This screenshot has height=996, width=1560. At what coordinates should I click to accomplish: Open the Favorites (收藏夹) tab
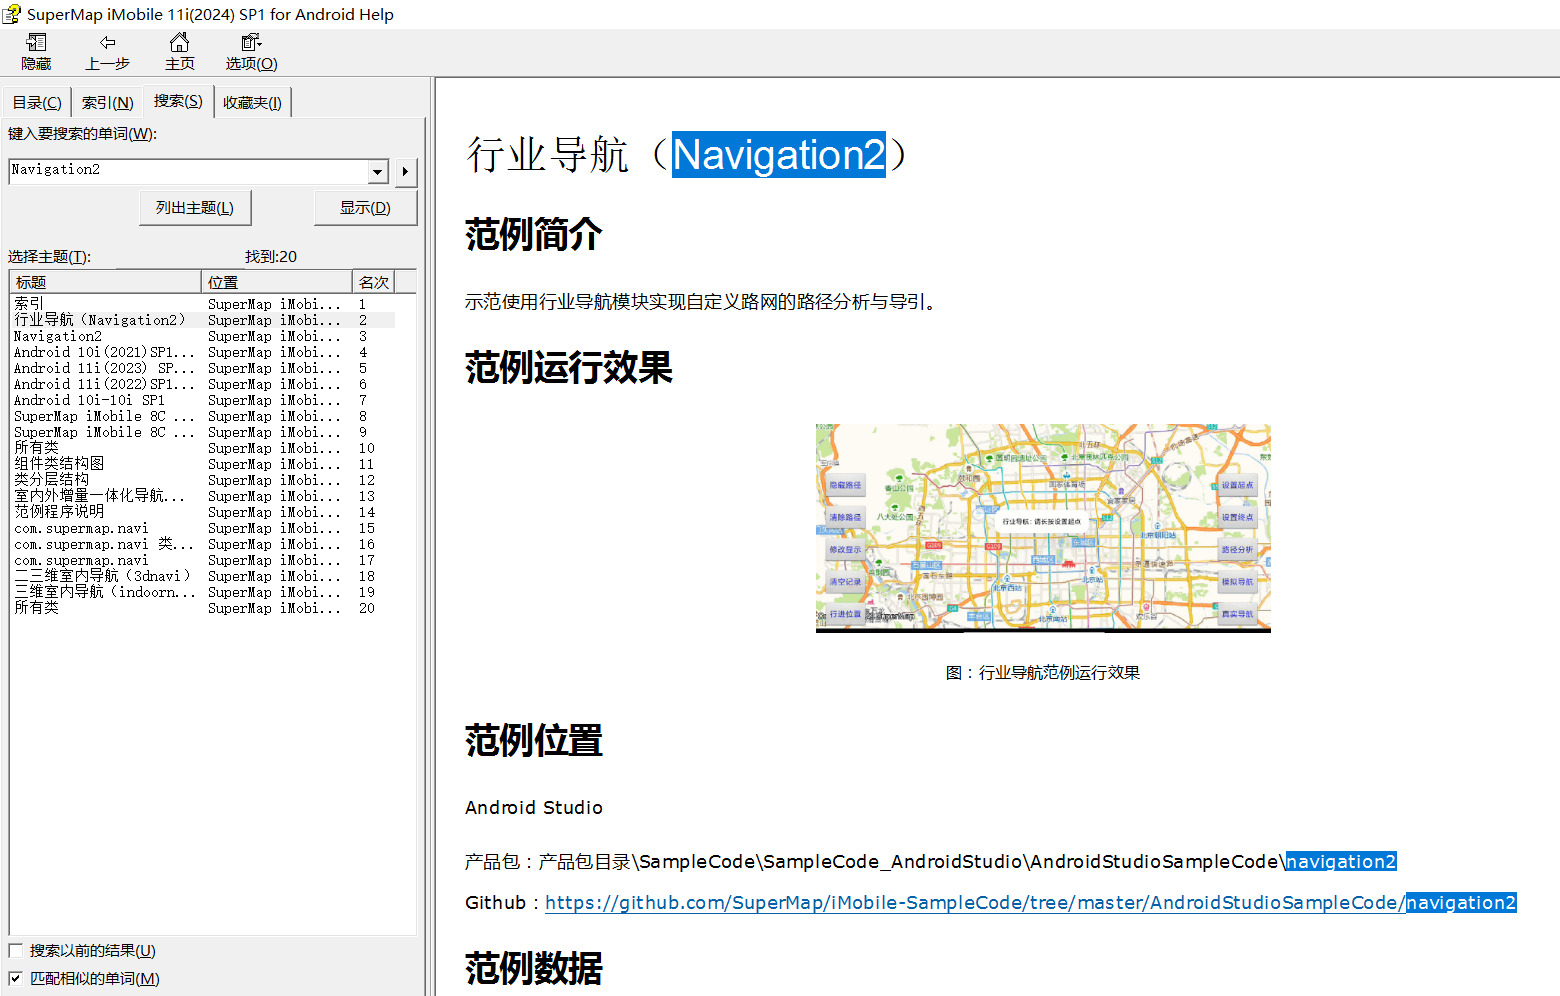coord(252,103)
